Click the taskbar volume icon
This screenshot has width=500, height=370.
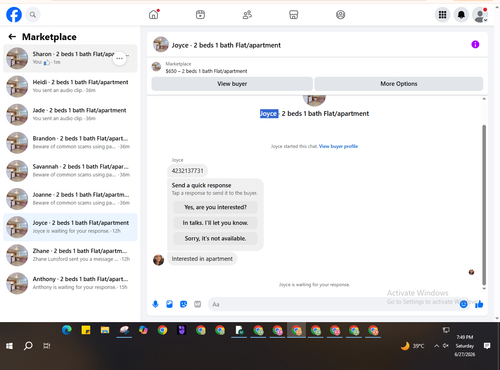tap(446, 346)
